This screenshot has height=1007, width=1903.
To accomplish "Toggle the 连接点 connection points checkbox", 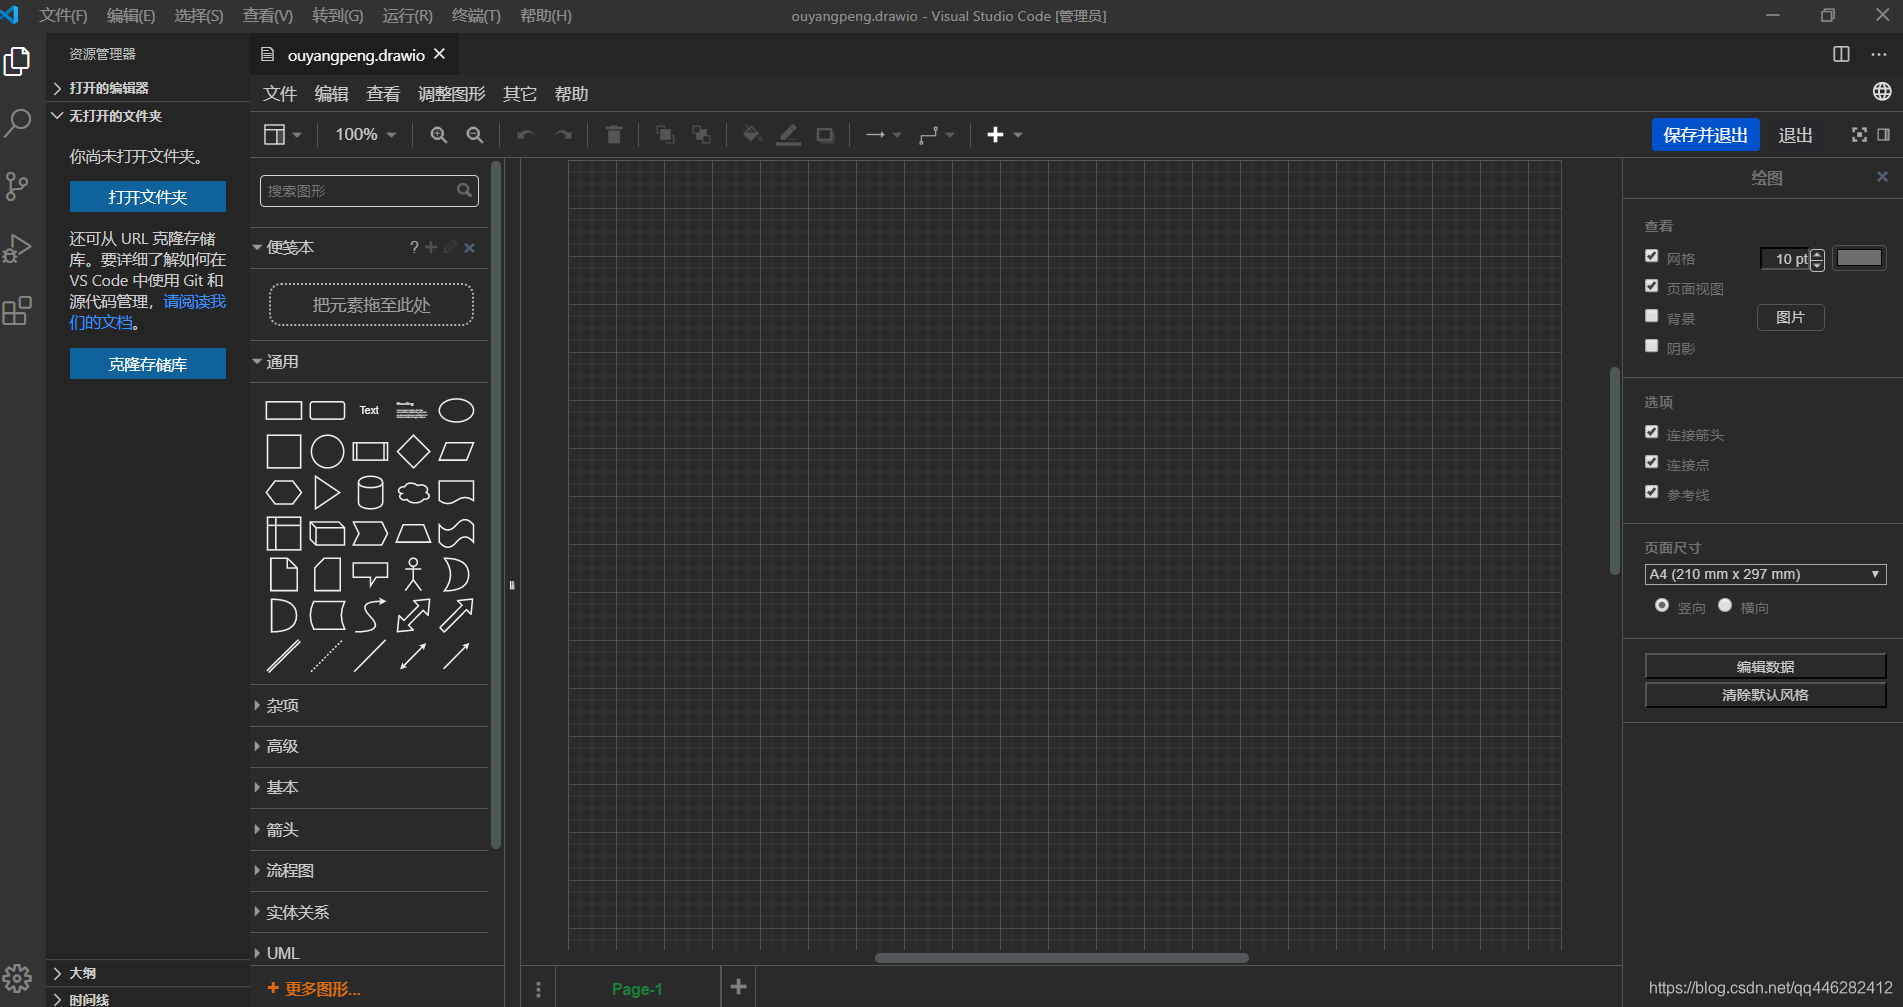I will (1651, 462).
